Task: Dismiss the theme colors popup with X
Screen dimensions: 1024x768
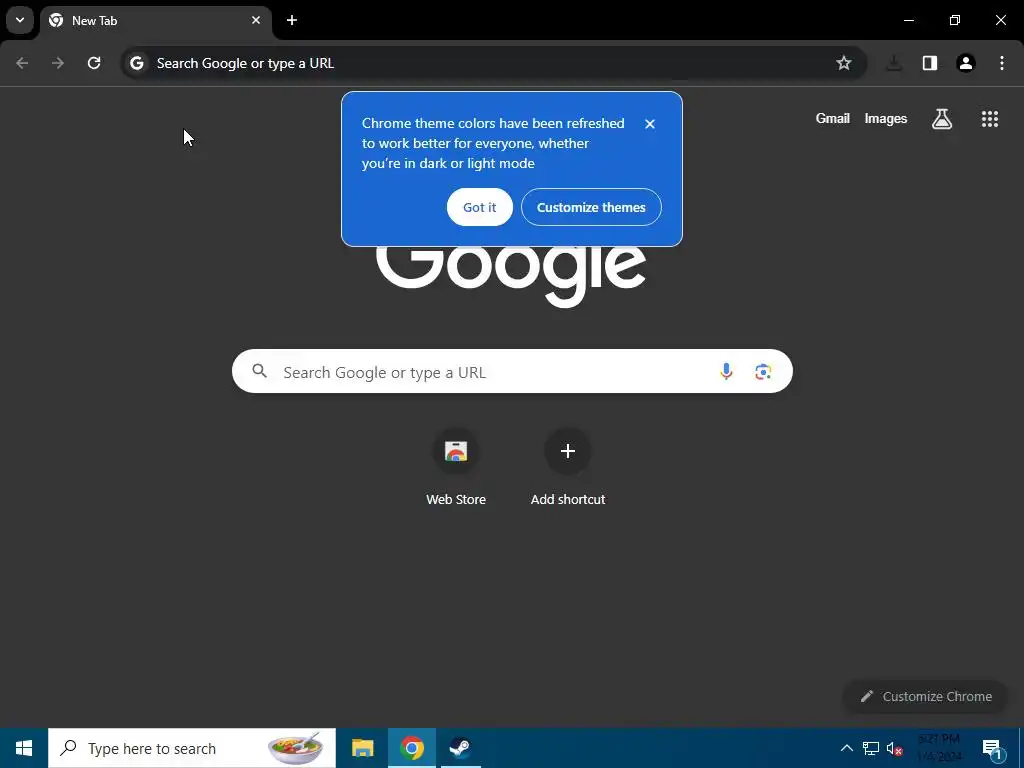Action: point(650,124)
